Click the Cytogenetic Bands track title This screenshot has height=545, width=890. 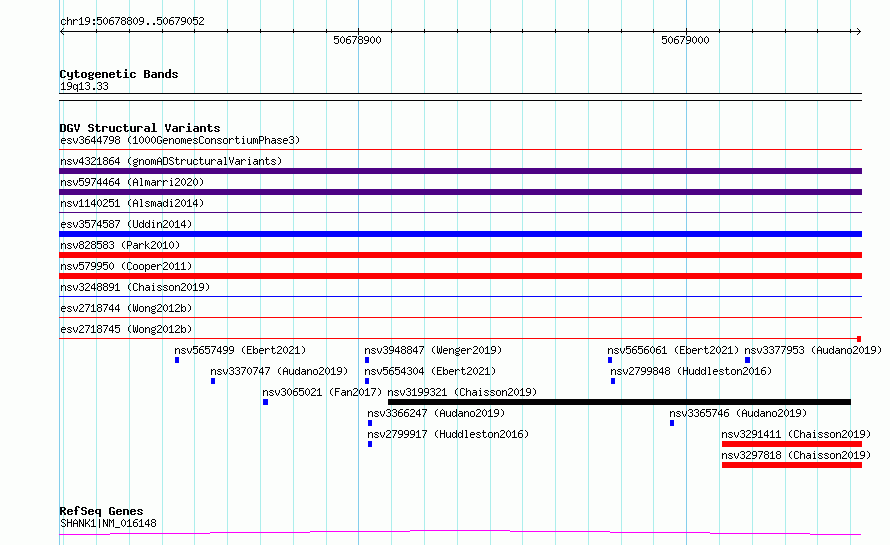119,74
